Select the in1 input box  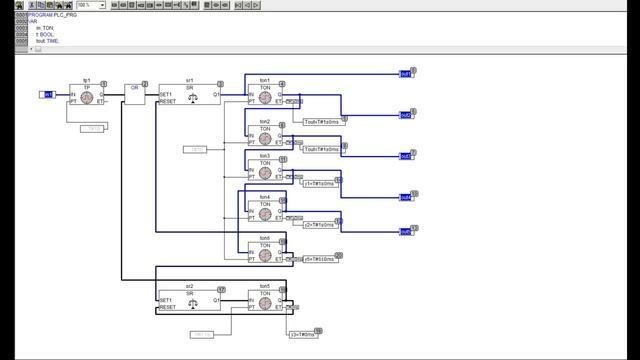(48, 95)
